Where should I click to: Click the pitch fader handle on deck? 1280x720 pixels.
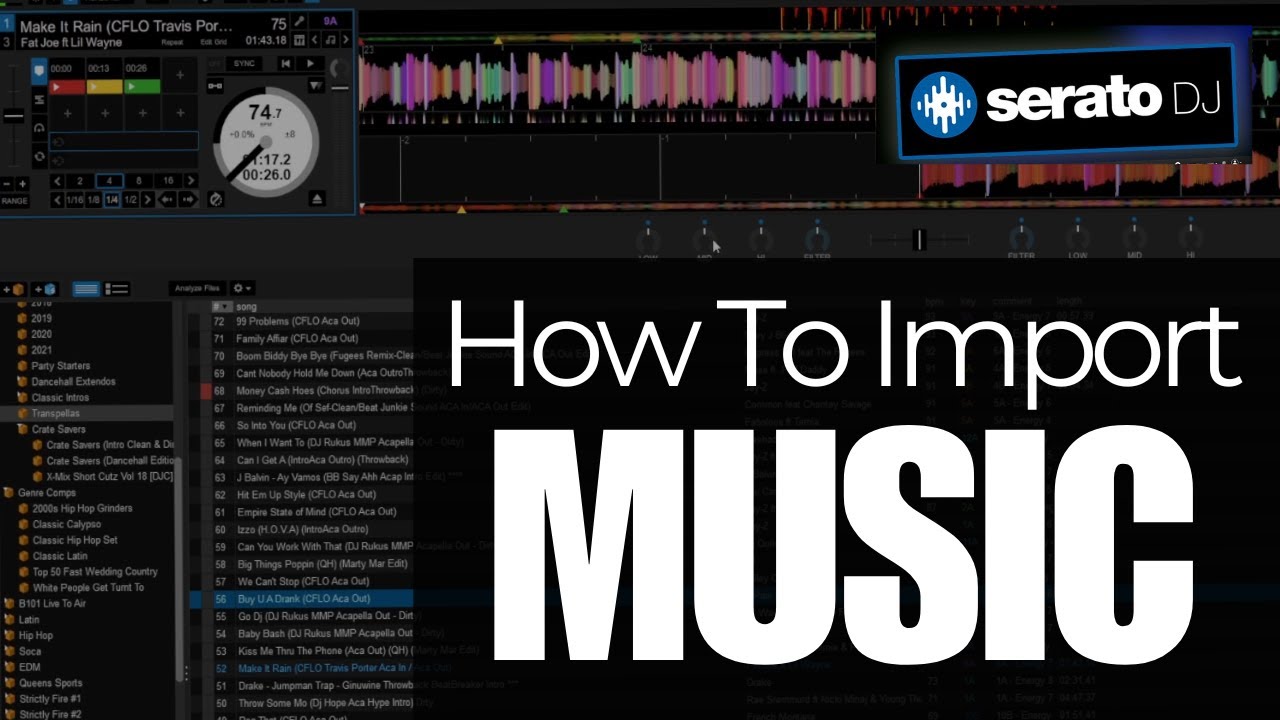point(14,116)
